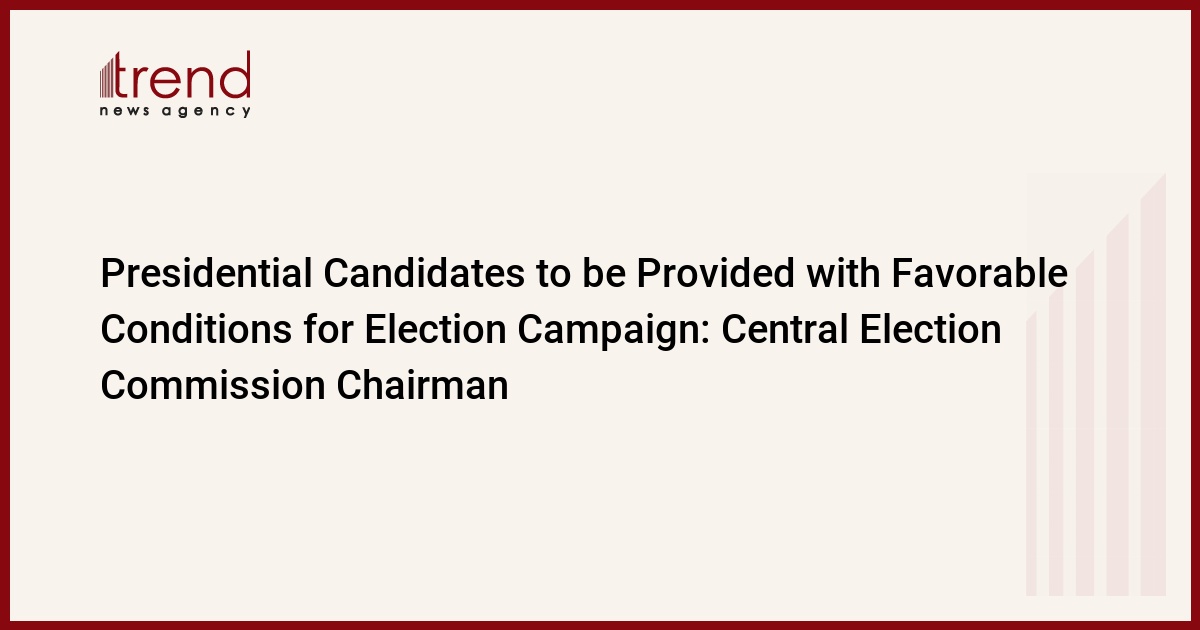Click the dark red bottom border
Screen dimensions: 1200x630
click(x=600, y=625)
